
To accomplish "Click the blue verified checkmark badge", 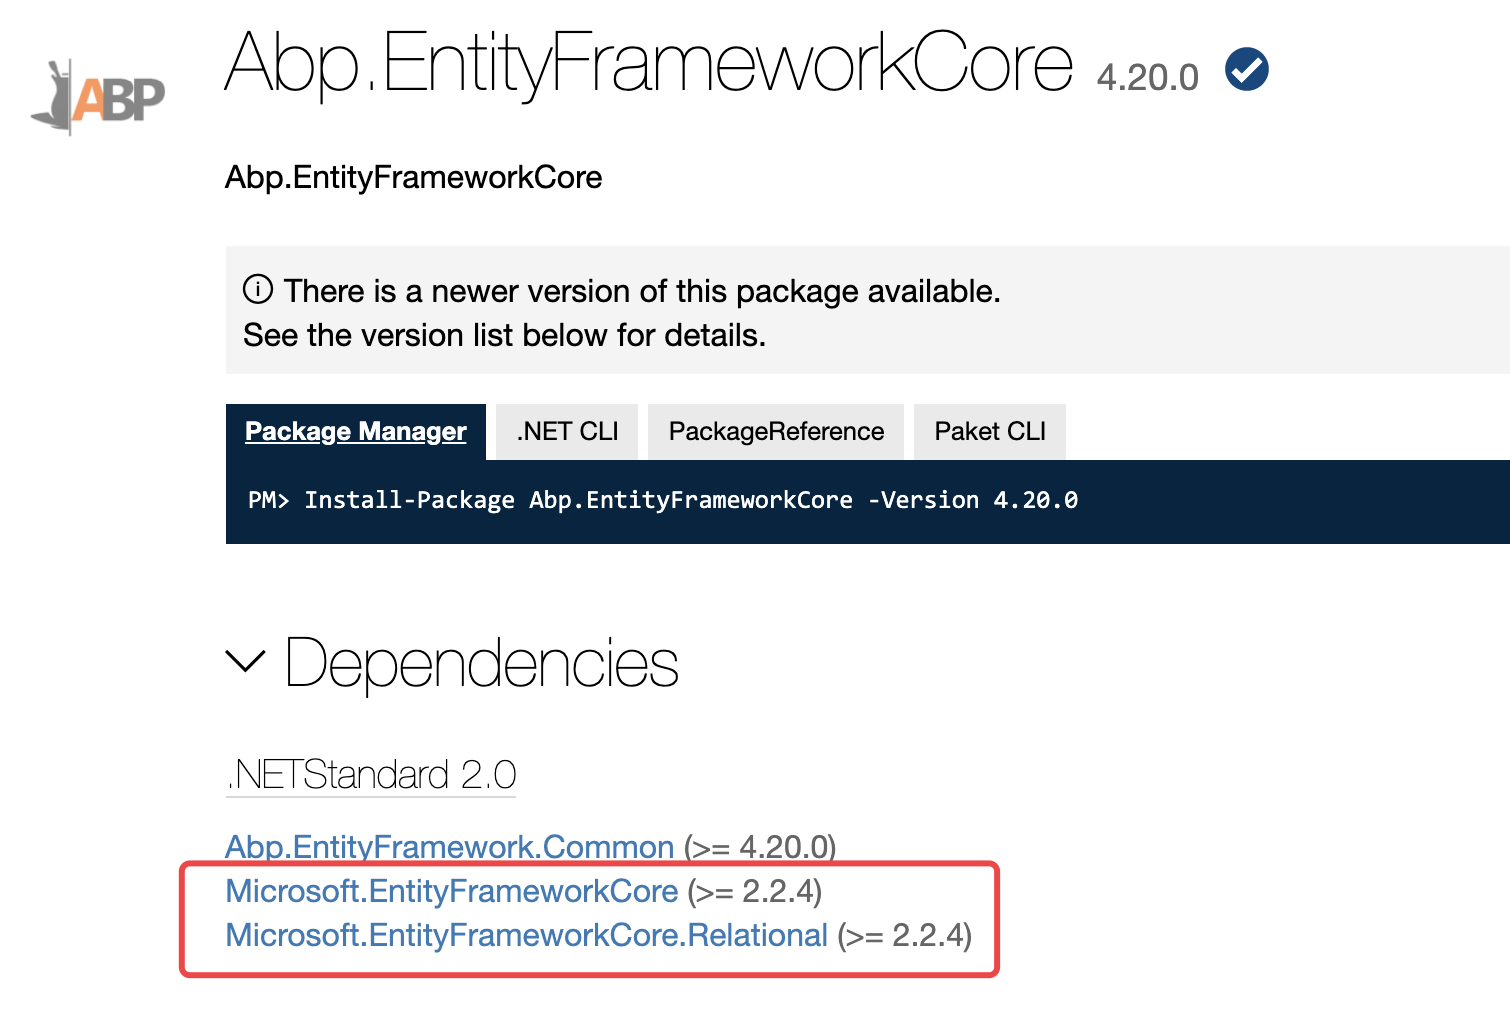I will click(1247, 69).
